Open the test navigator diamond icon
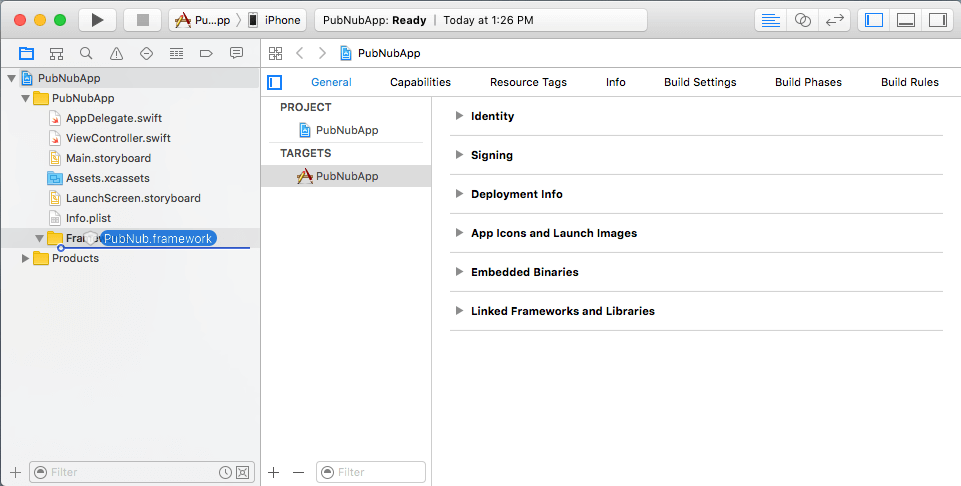Screen dimensions: 961x486 (146, 53)
